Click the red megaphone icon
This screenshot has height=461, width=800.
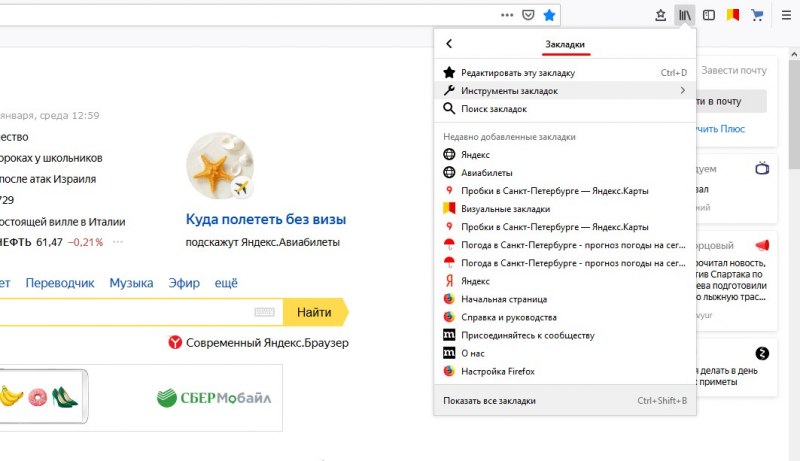pyautogui.click(x=762, y=245)
